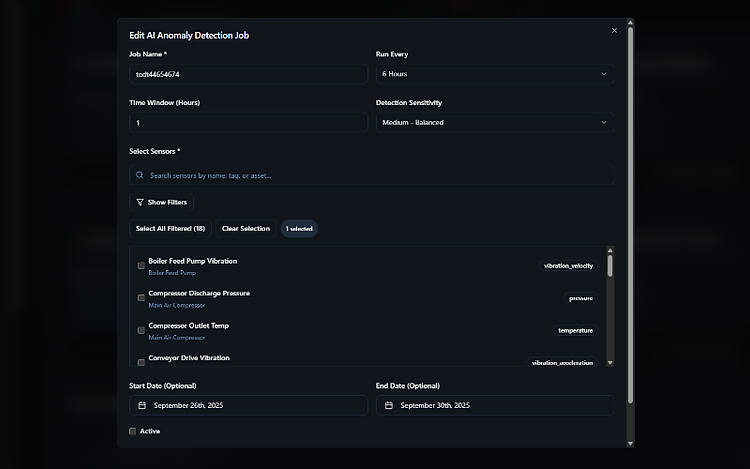750x469 pixels.
Task: Click the dialog scrollbar down arrow
Action: pos(630,444)
